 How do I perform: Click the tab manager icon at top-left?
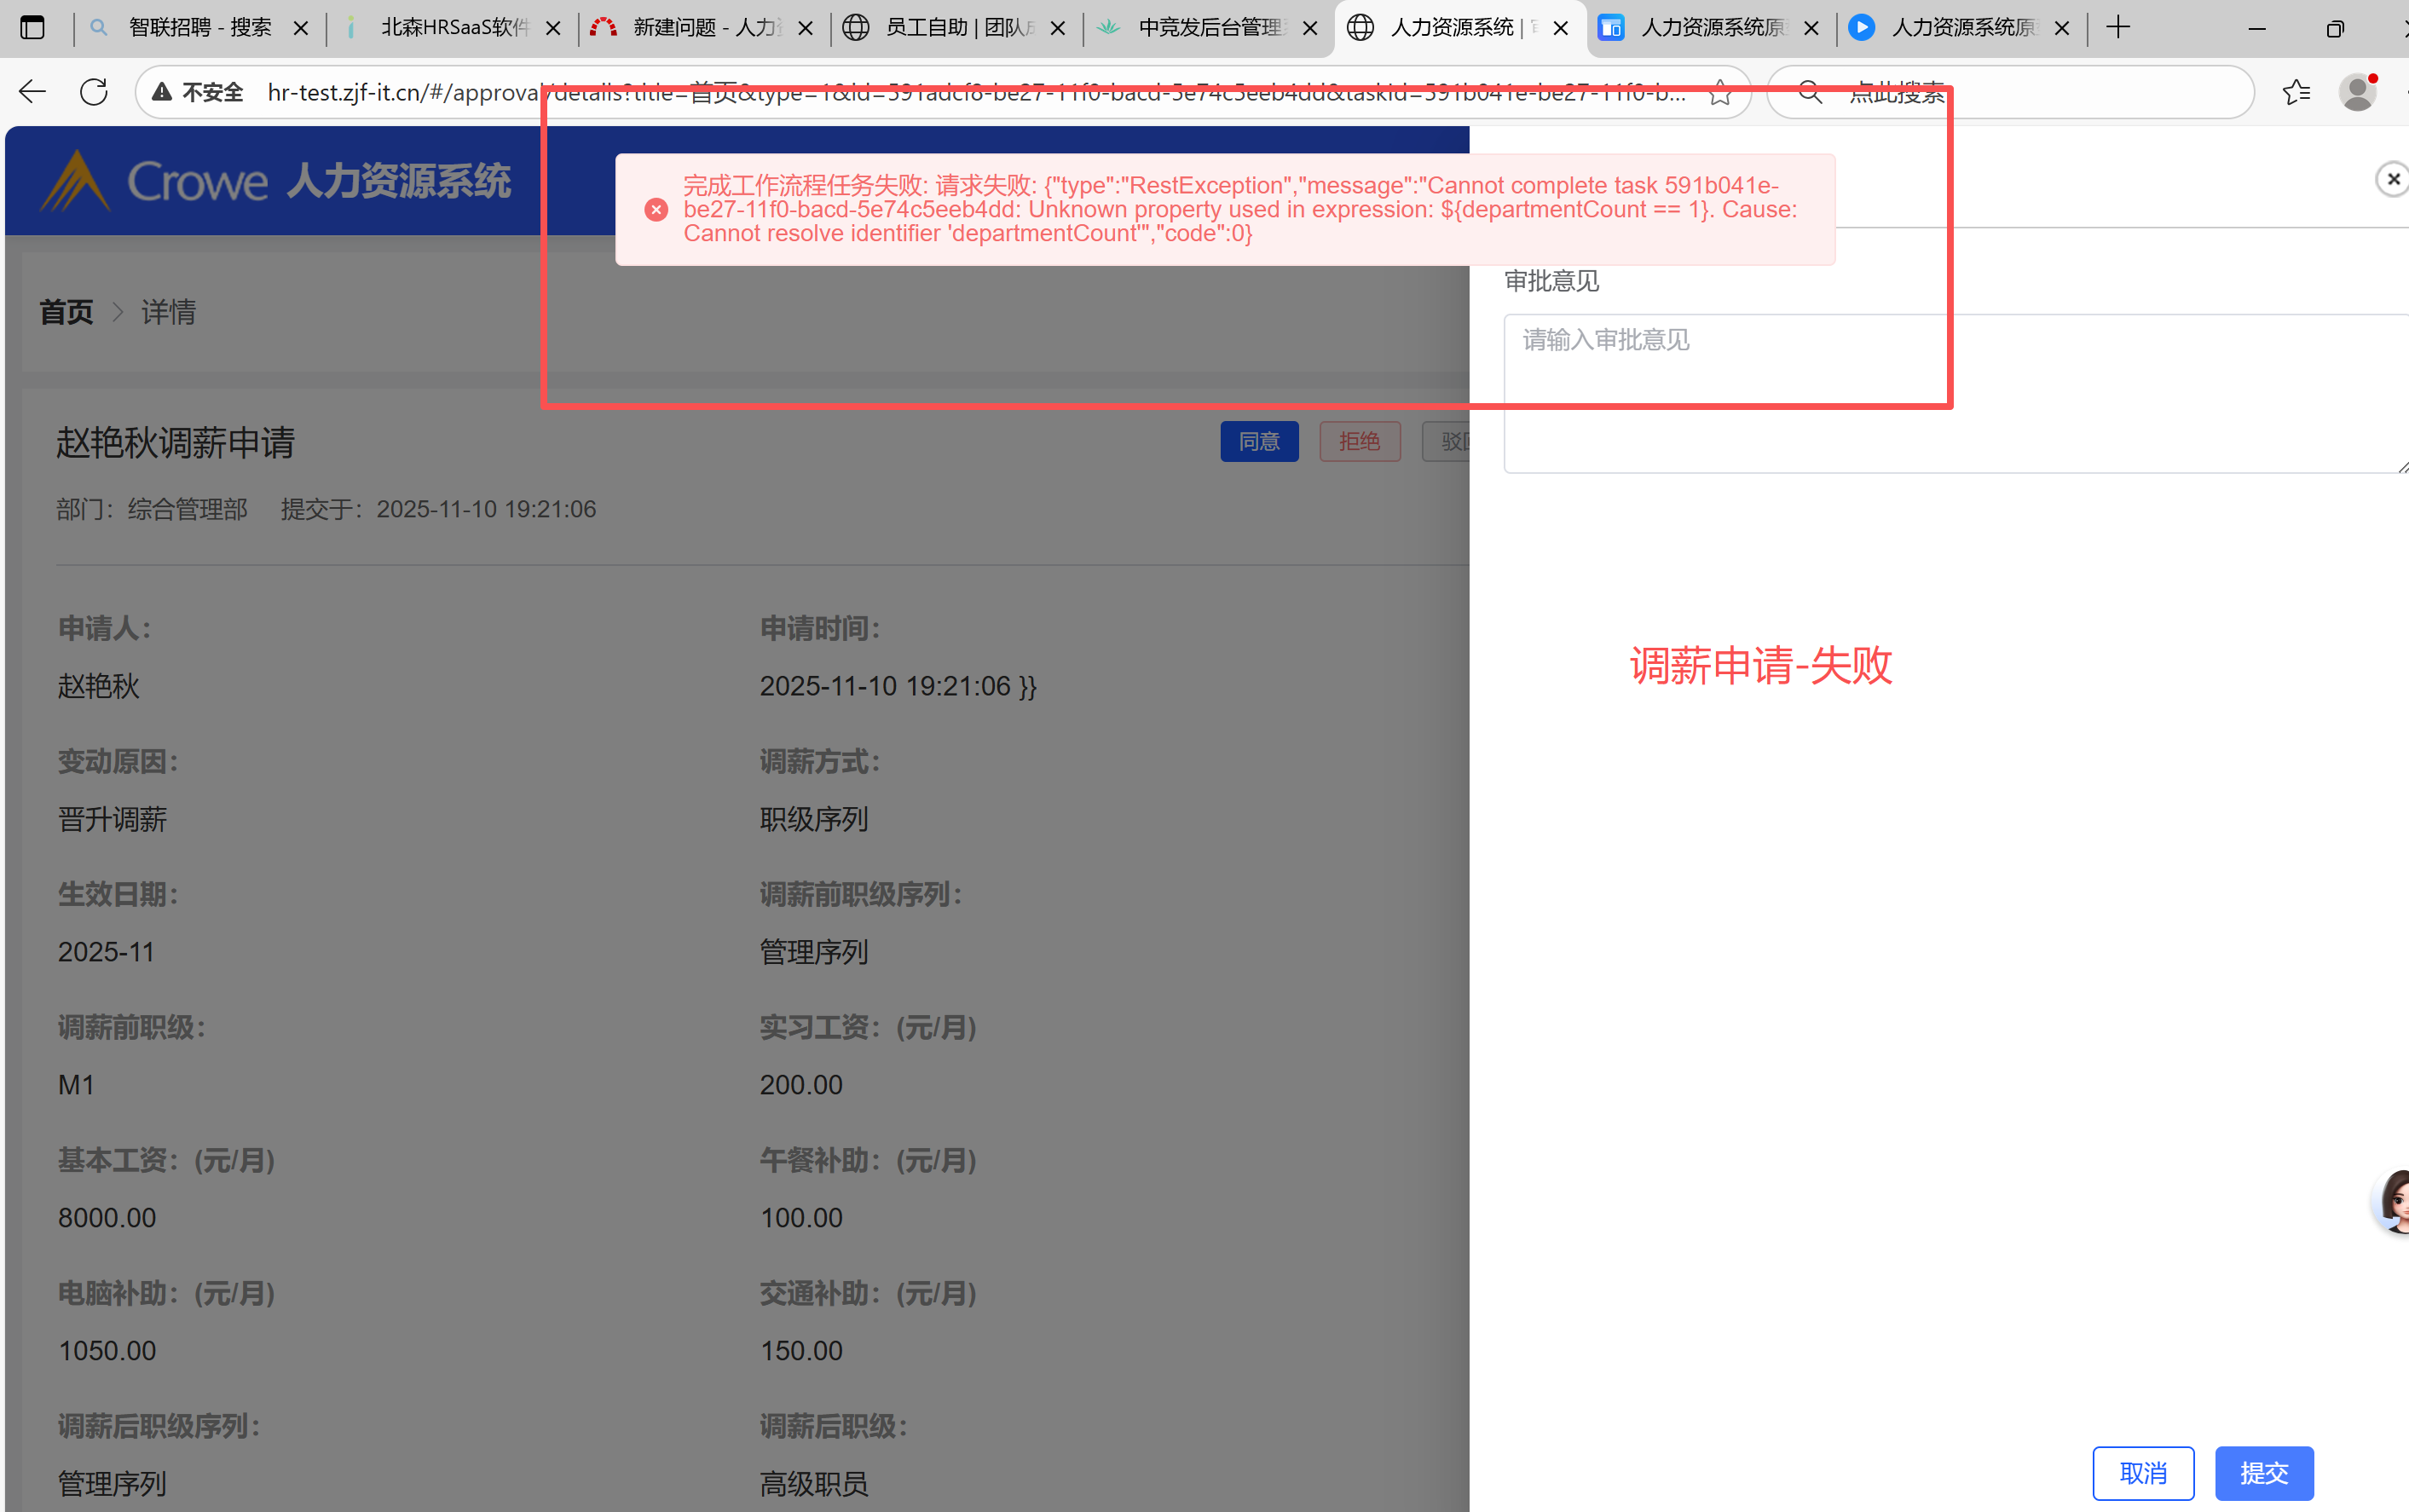point(33,28)
